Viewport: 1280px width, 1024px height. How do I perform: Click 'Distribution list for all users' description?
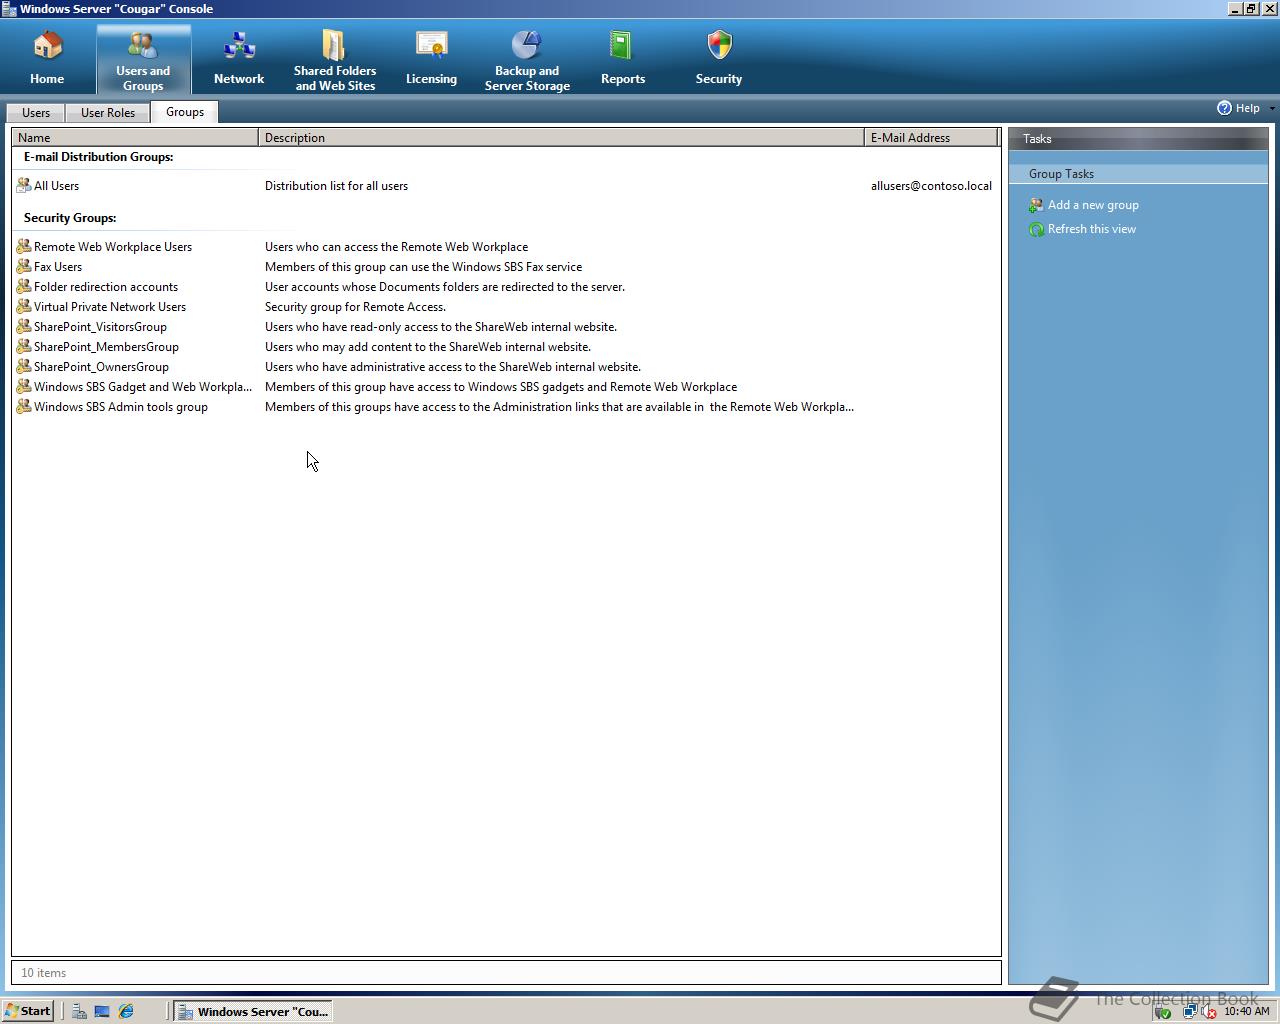pyautogui.click(x=336, y=186)
